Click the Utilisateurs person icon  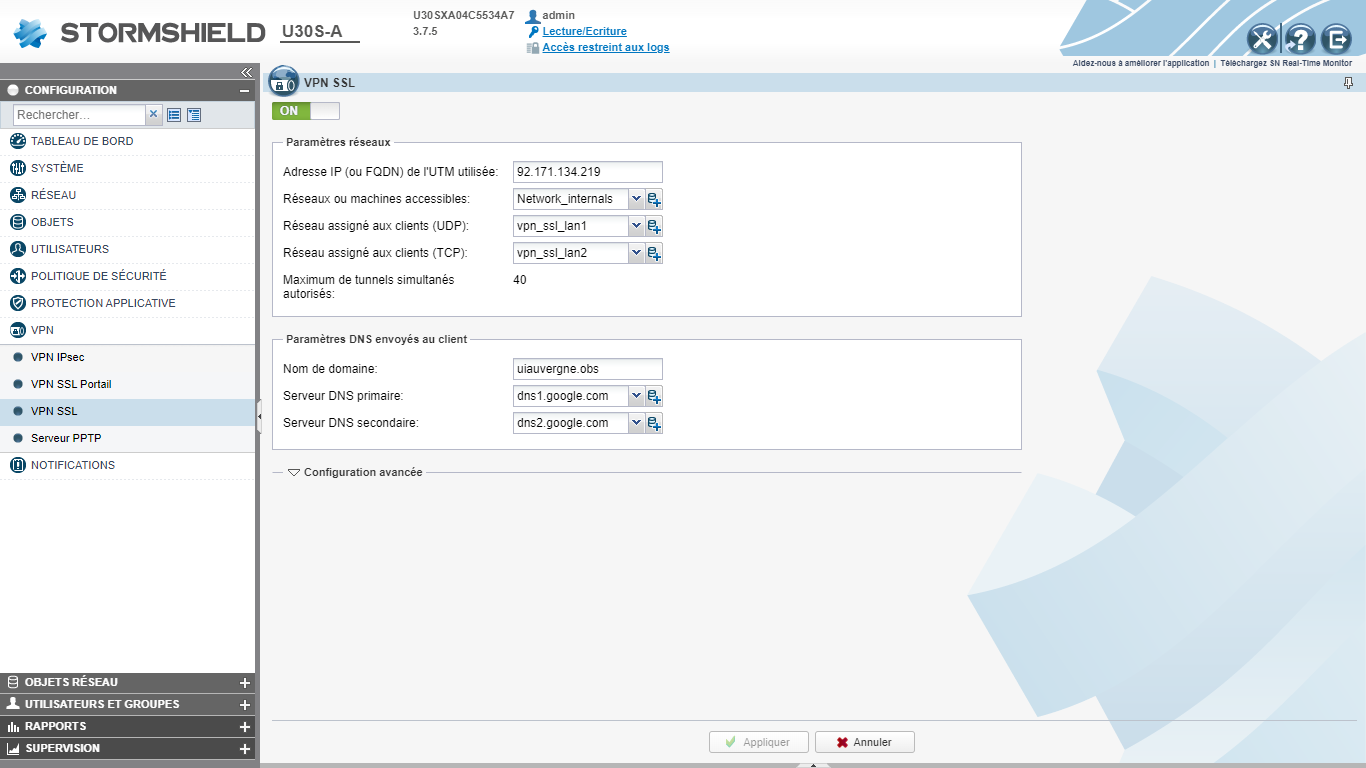click(x=17, y=249)
